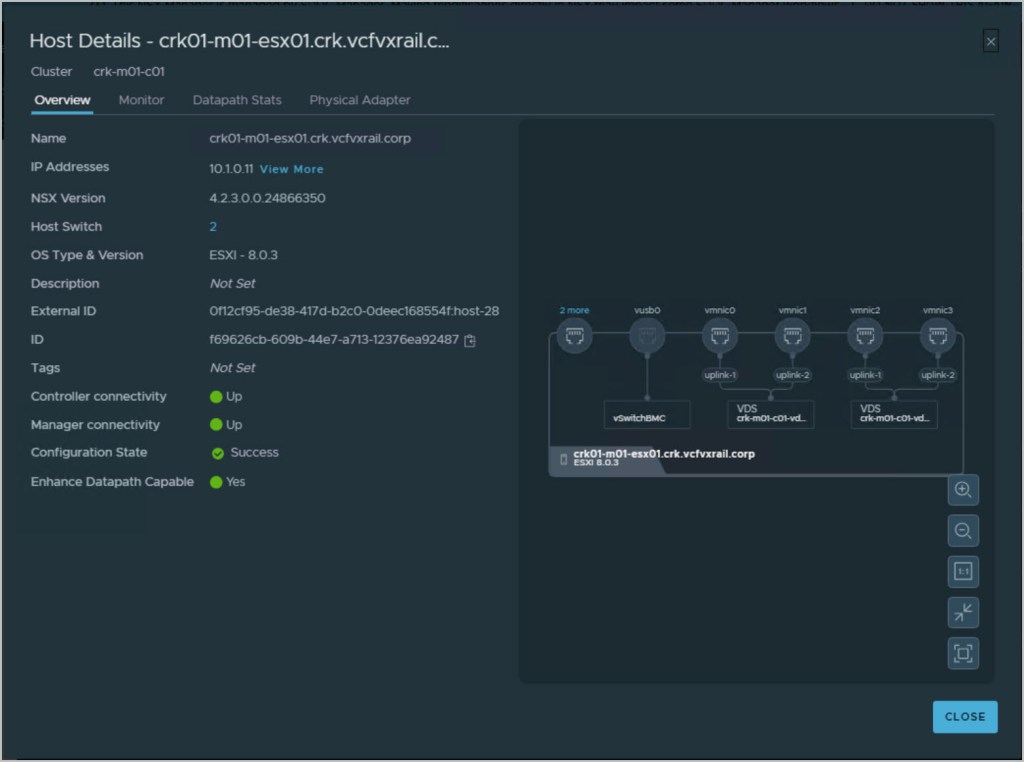1024x762 pixels.
Task: Select the vmnic2 adapter icon
Action: point(865,337)
